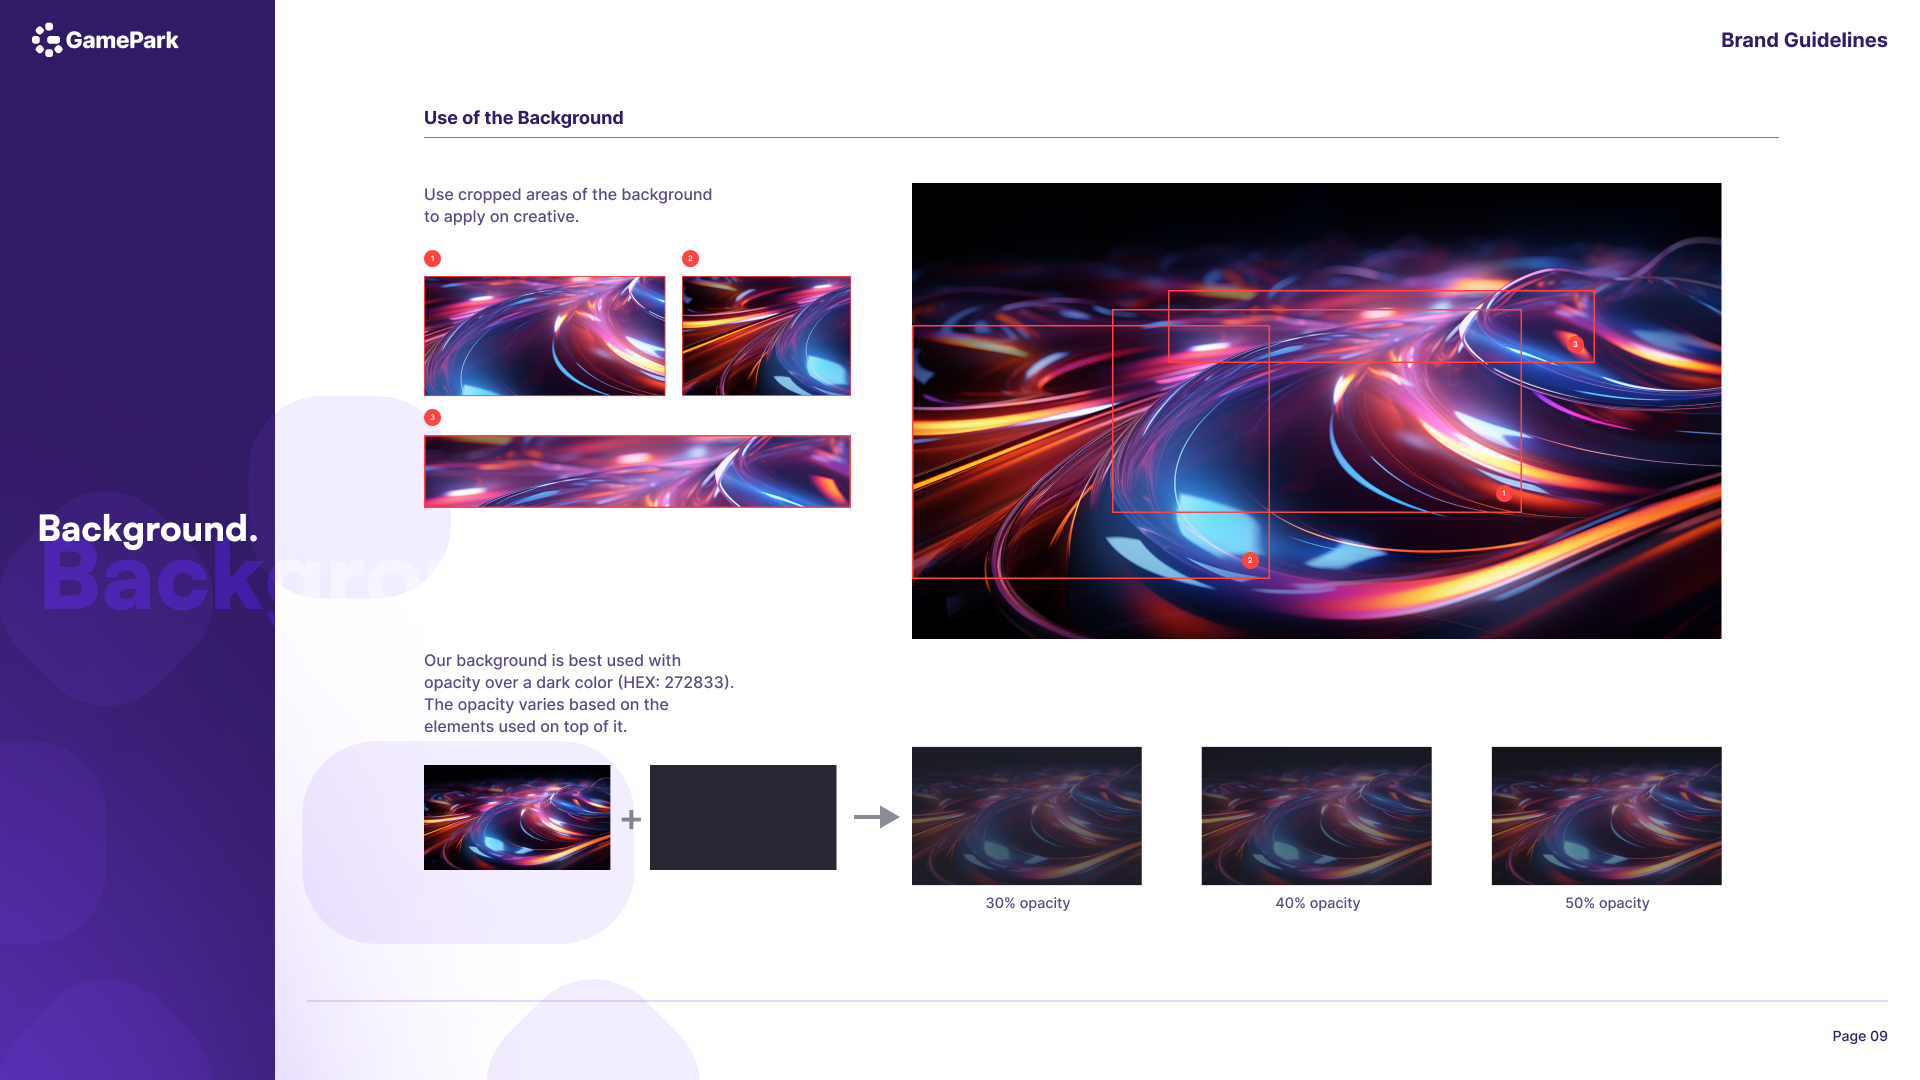Click the "Our background is best used with" paragraph
Screen dimensions: 1920x1080
579,693
